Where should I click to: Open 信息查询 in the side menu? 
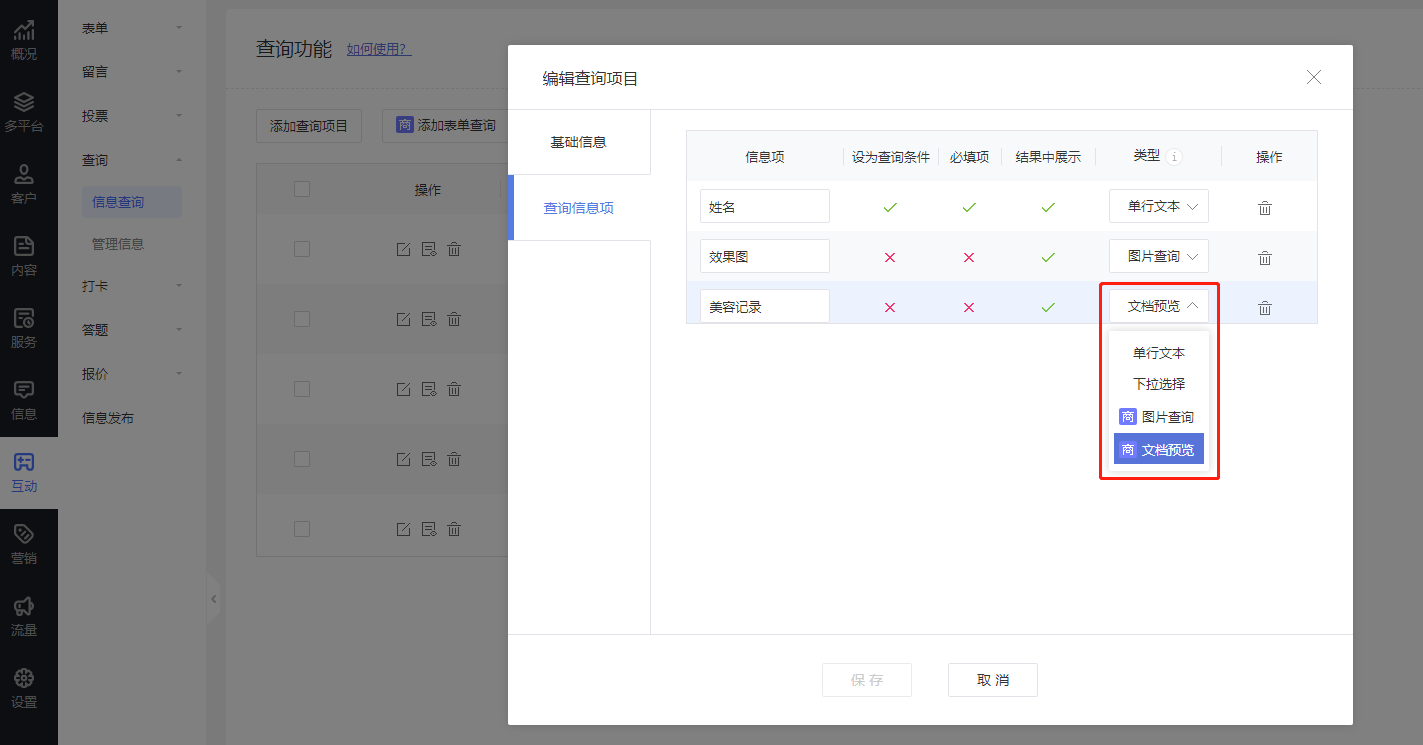[x=132, y=202]
